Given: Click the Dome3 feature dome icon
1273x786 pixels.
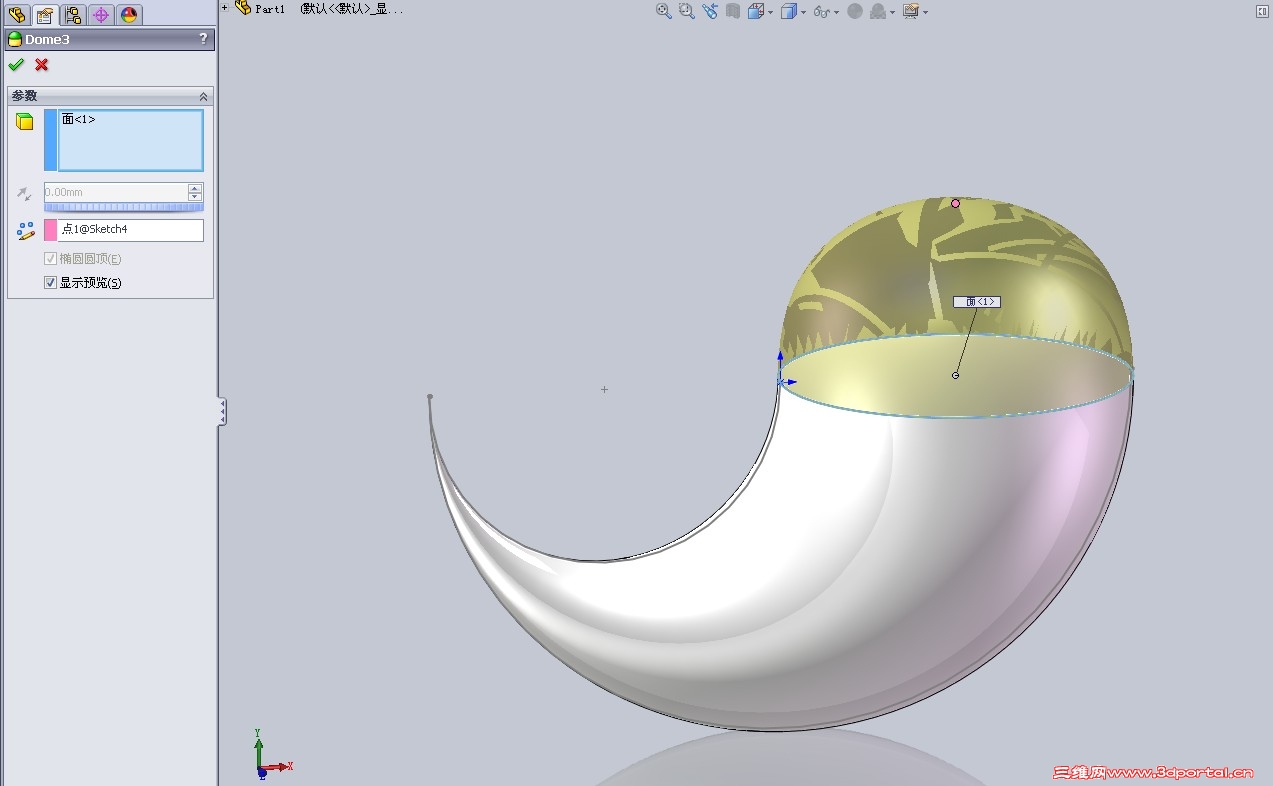Looking at the screenshot, I should 14,40.
